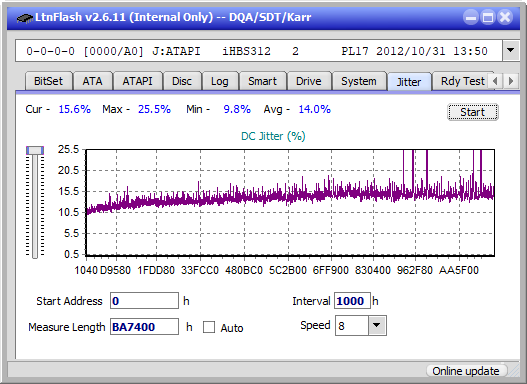Open the System tab

(x=359, y=81)
